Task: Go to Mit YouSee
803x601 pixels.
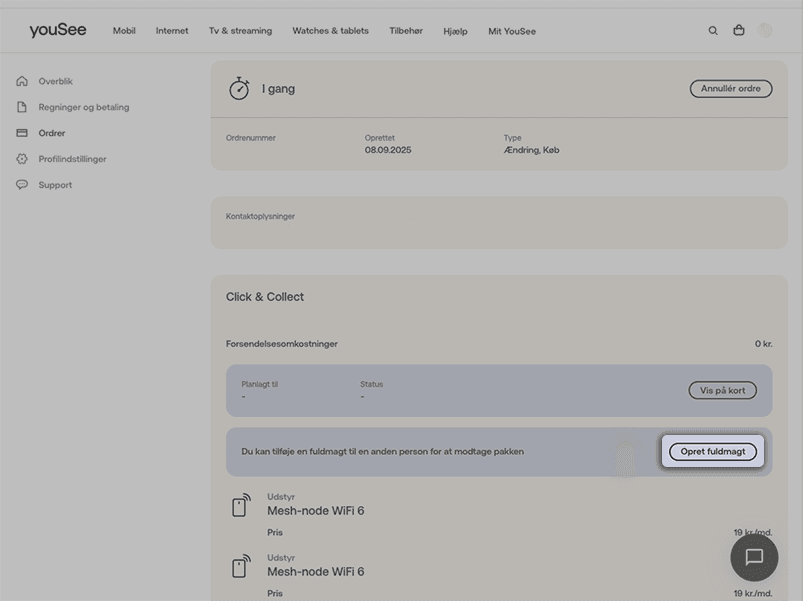Action: [512, 31]
